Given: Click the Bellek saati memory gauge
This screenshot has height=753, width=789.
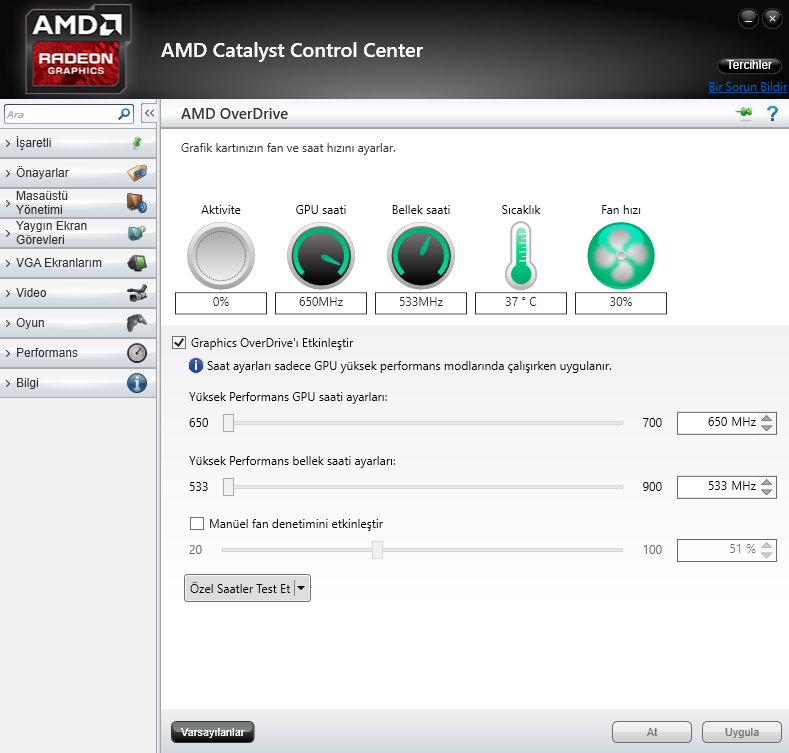Looking at the screenshot, I should pyautogui.click(x=421, y=256).
